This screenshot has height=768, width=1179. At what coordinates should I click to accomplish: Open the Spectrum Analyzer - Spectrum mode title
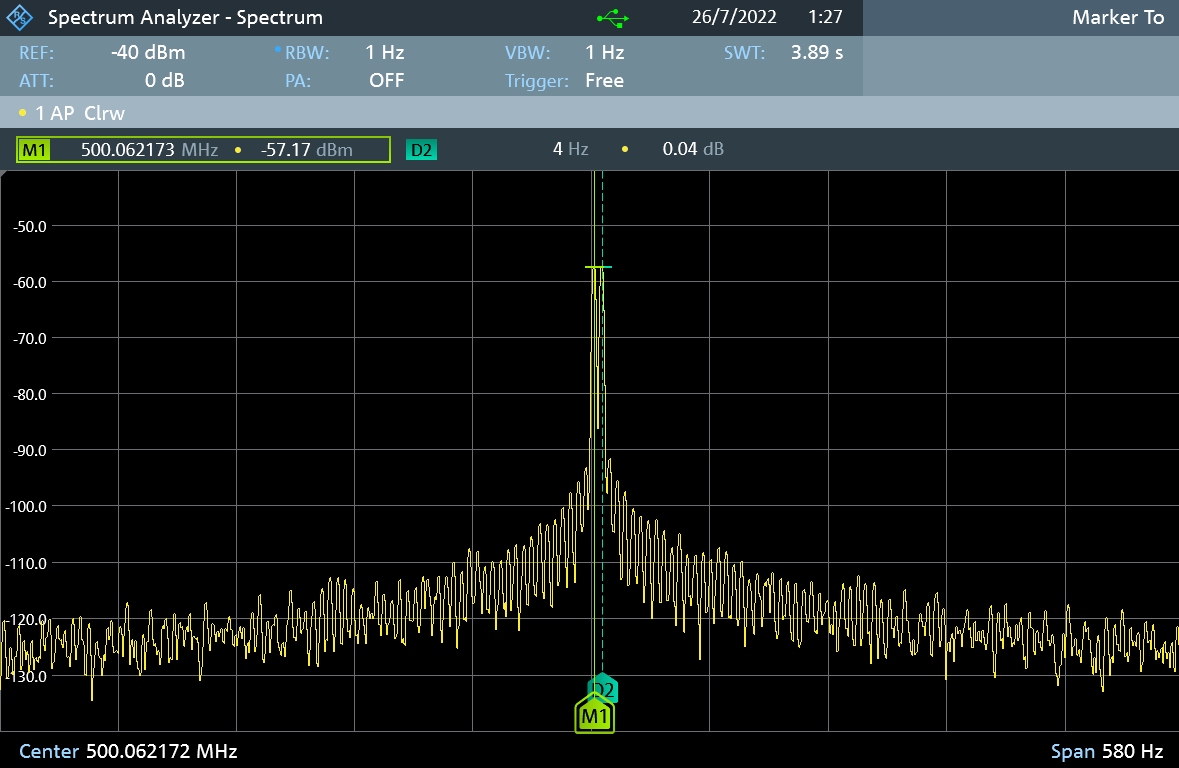tap(185, 18)
